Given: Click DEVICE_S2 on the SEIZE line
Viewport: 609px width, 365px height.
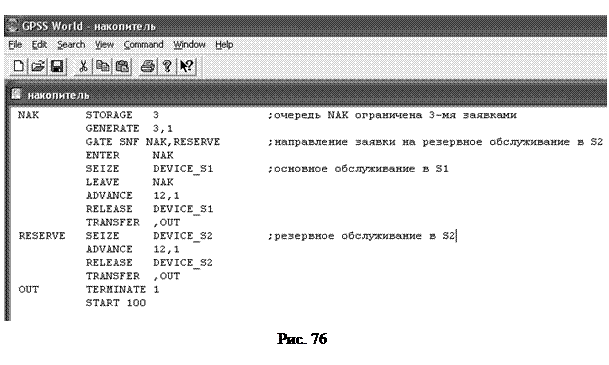Looking at the screenshot, I should [183, 236].
